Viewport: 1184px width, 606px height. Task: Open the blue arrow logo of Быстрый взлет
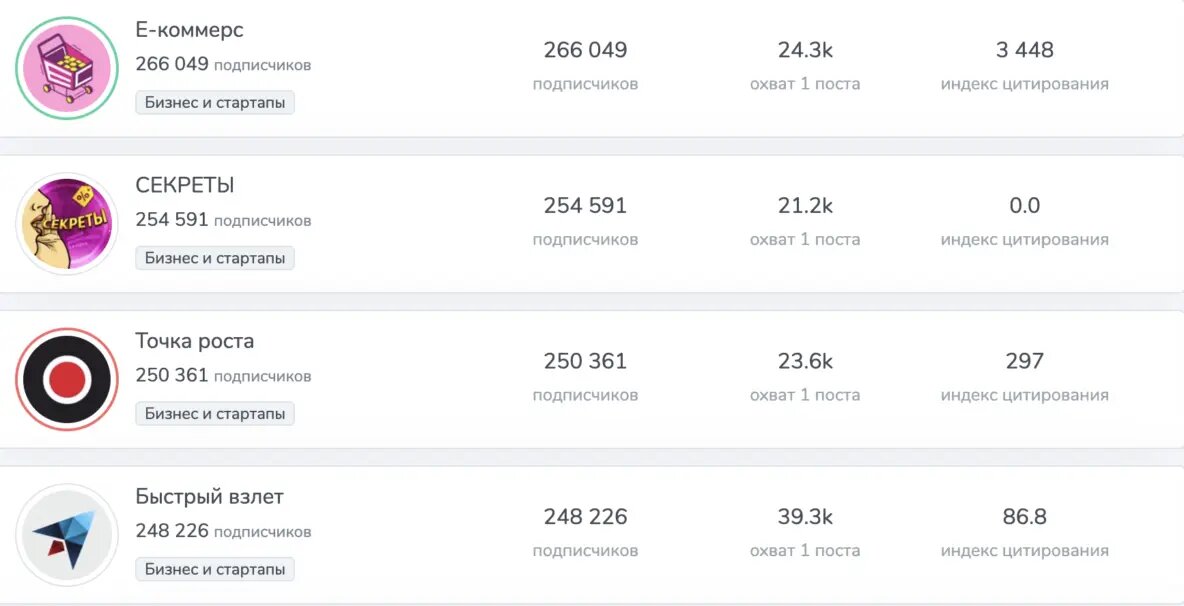click(66, 533)
